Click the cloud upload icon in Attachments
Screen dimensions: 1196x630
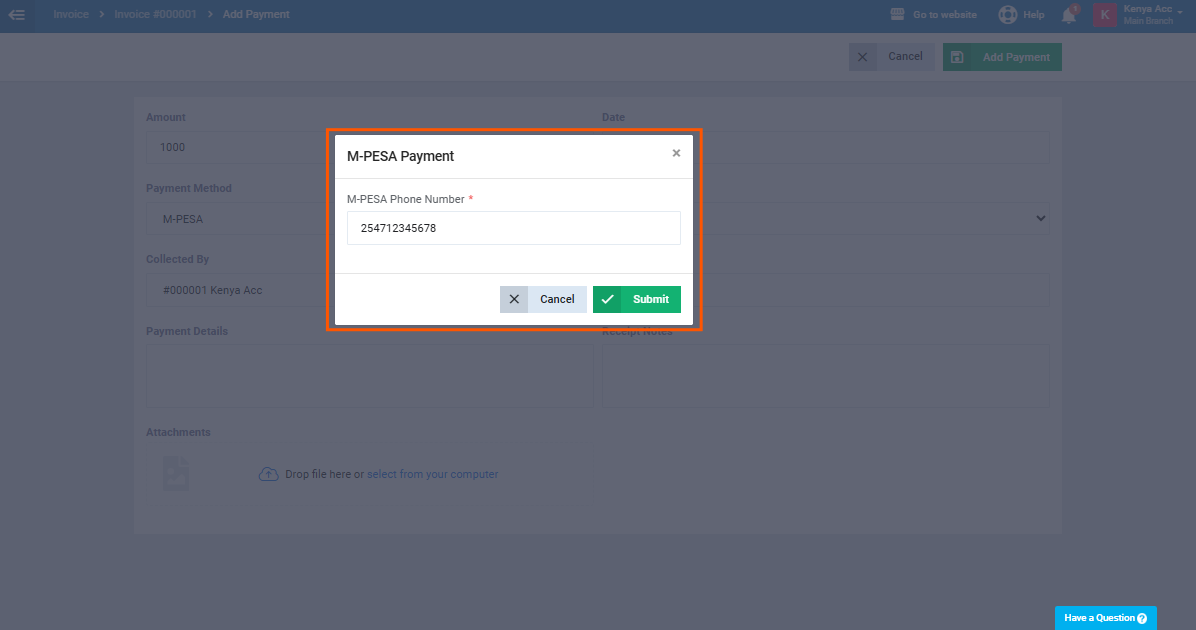(268, 474)
